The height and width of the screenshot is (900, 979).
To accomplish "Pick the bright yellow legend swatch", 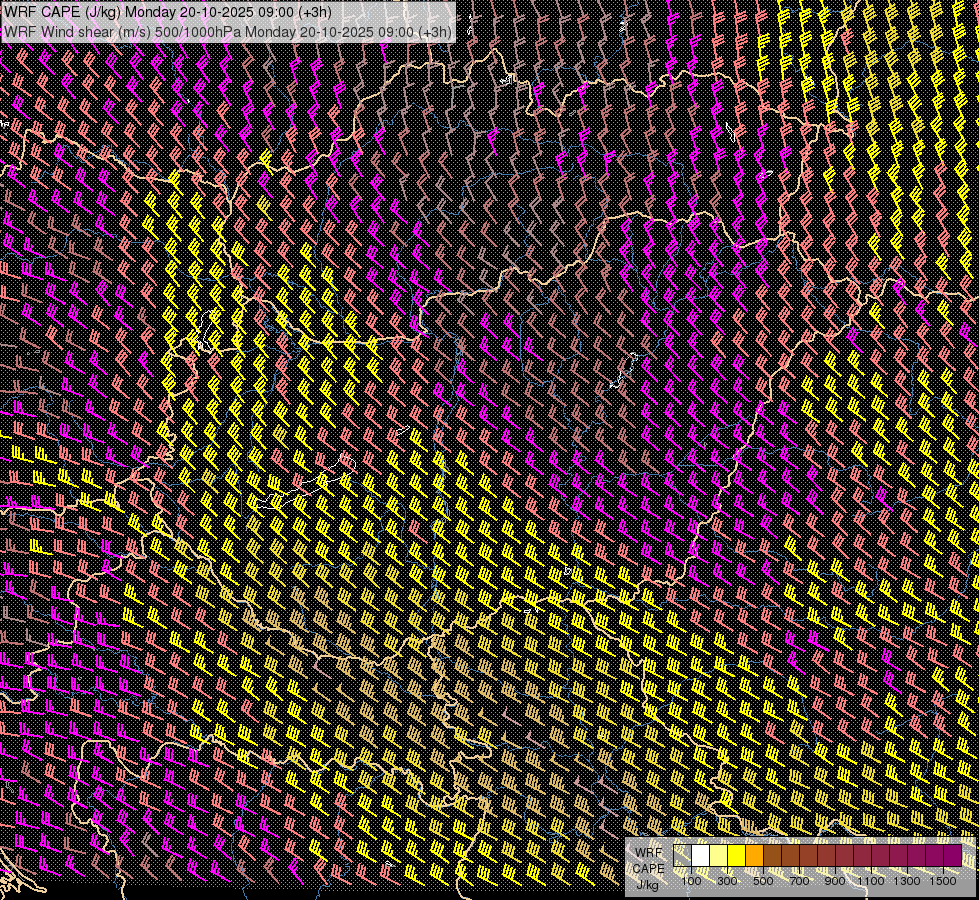I will pos(736,856).
